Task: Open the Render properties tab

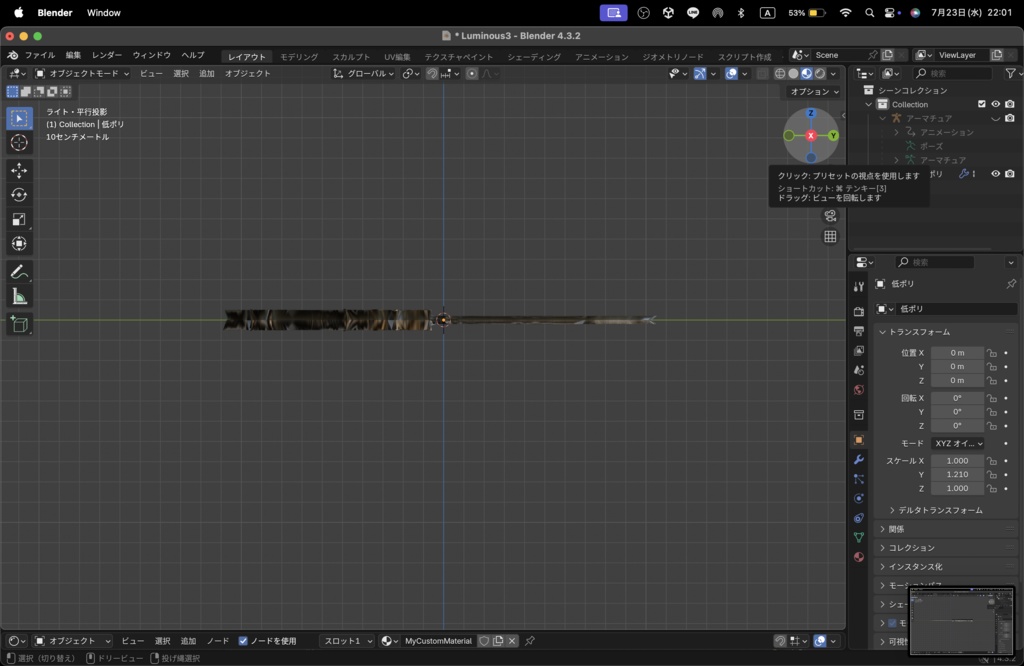Action: [859, 311]
